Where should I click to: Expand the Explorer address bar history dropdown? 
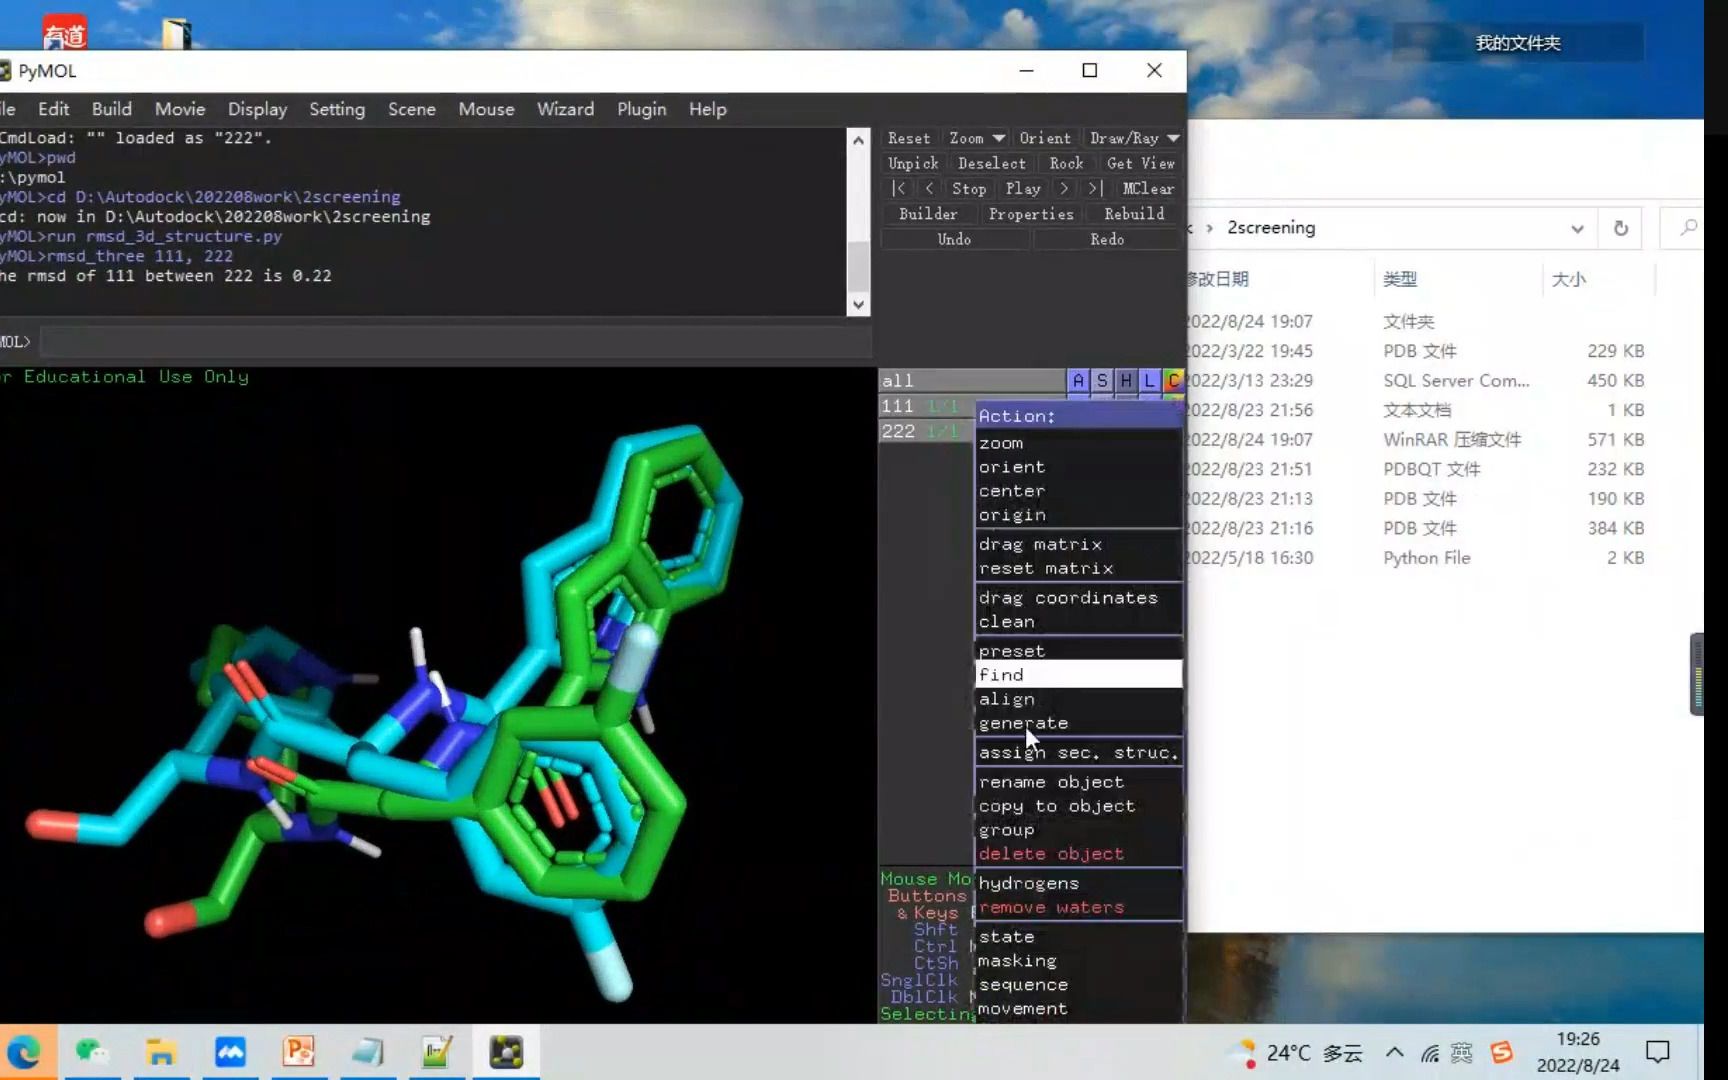click(x=1577, y=228)
